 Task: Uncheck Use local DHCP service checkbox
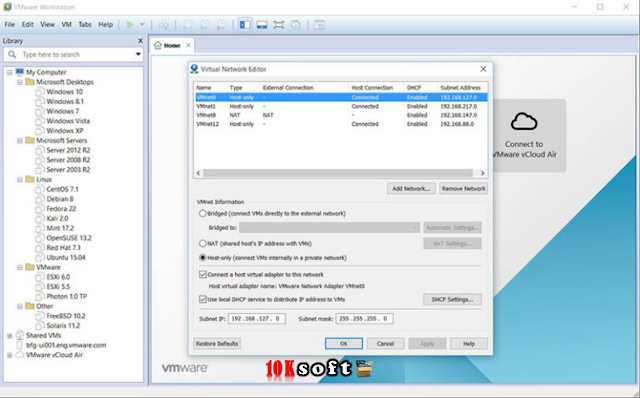202,299
